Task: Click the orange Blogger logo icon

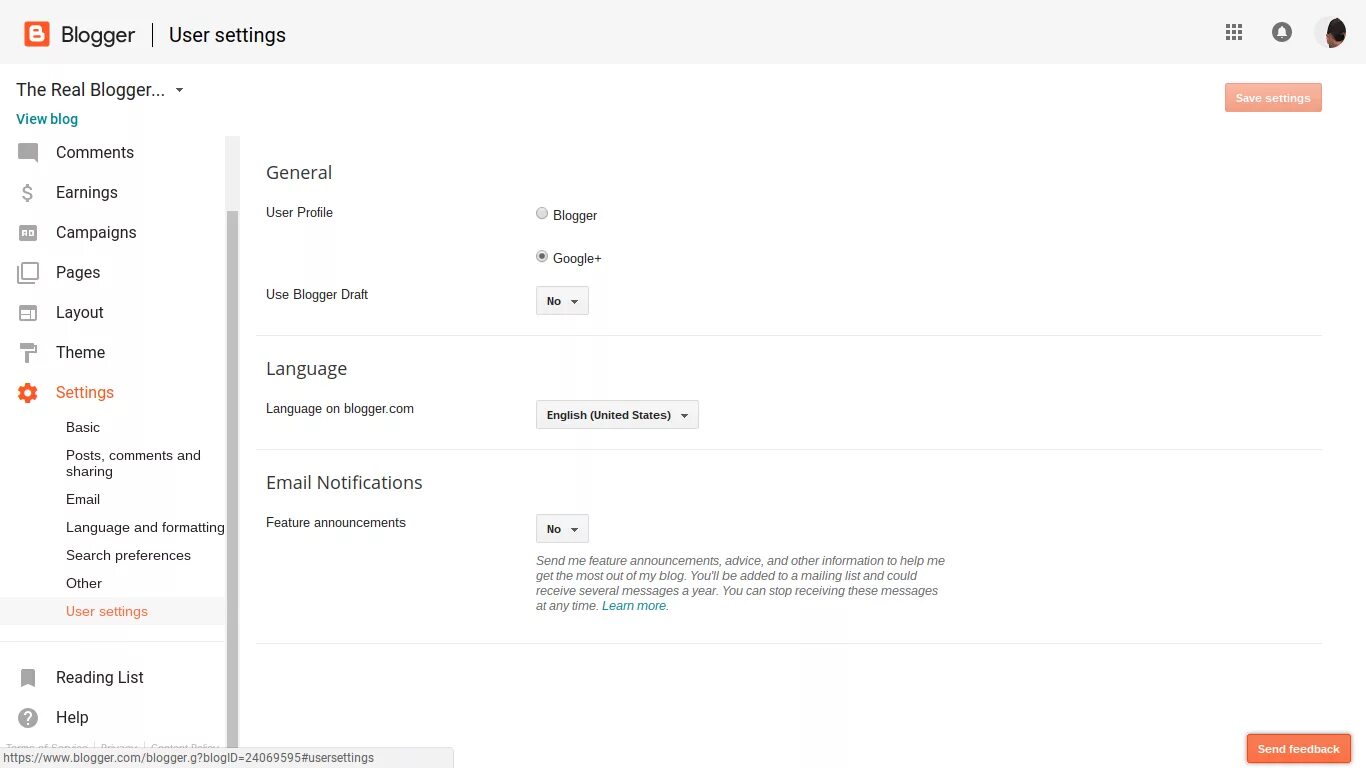Action: click(37, 35)
